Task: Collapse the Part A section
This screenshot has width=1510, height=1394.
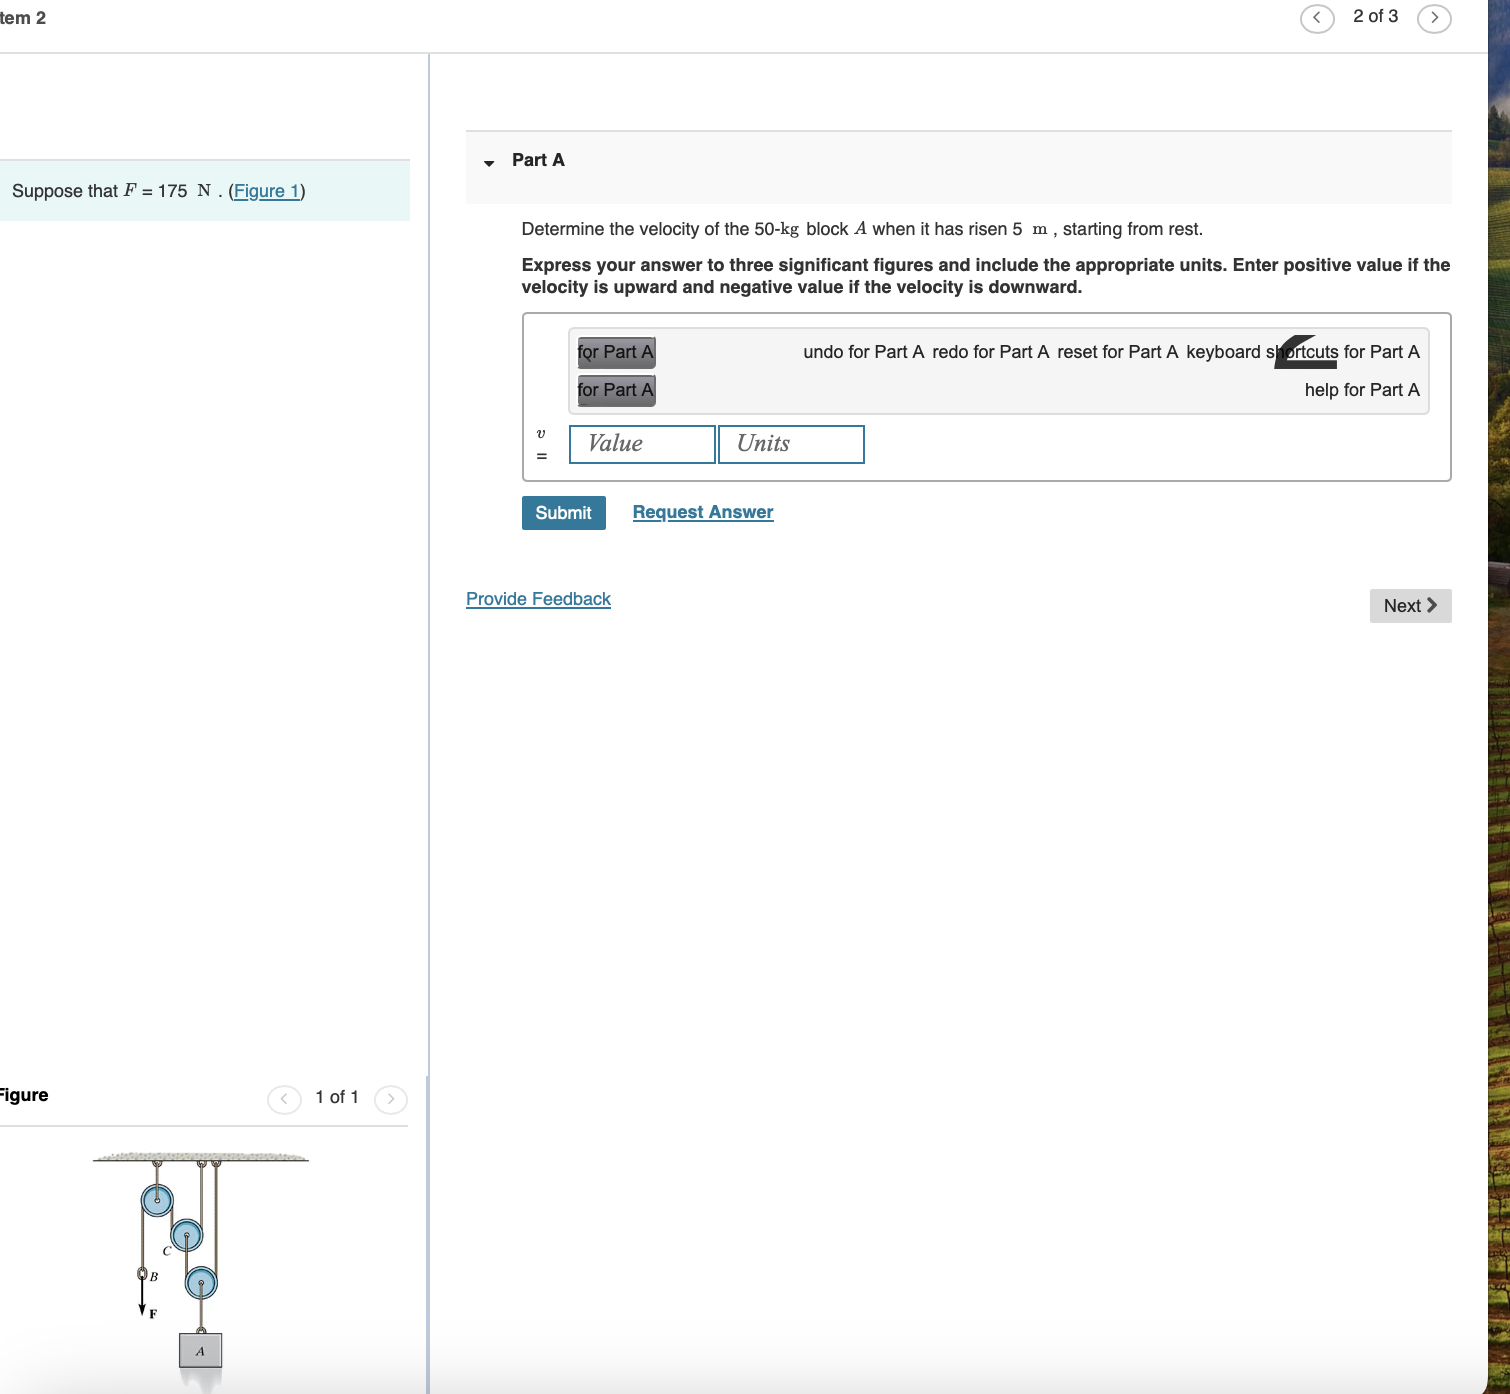Action: point(489,163)
